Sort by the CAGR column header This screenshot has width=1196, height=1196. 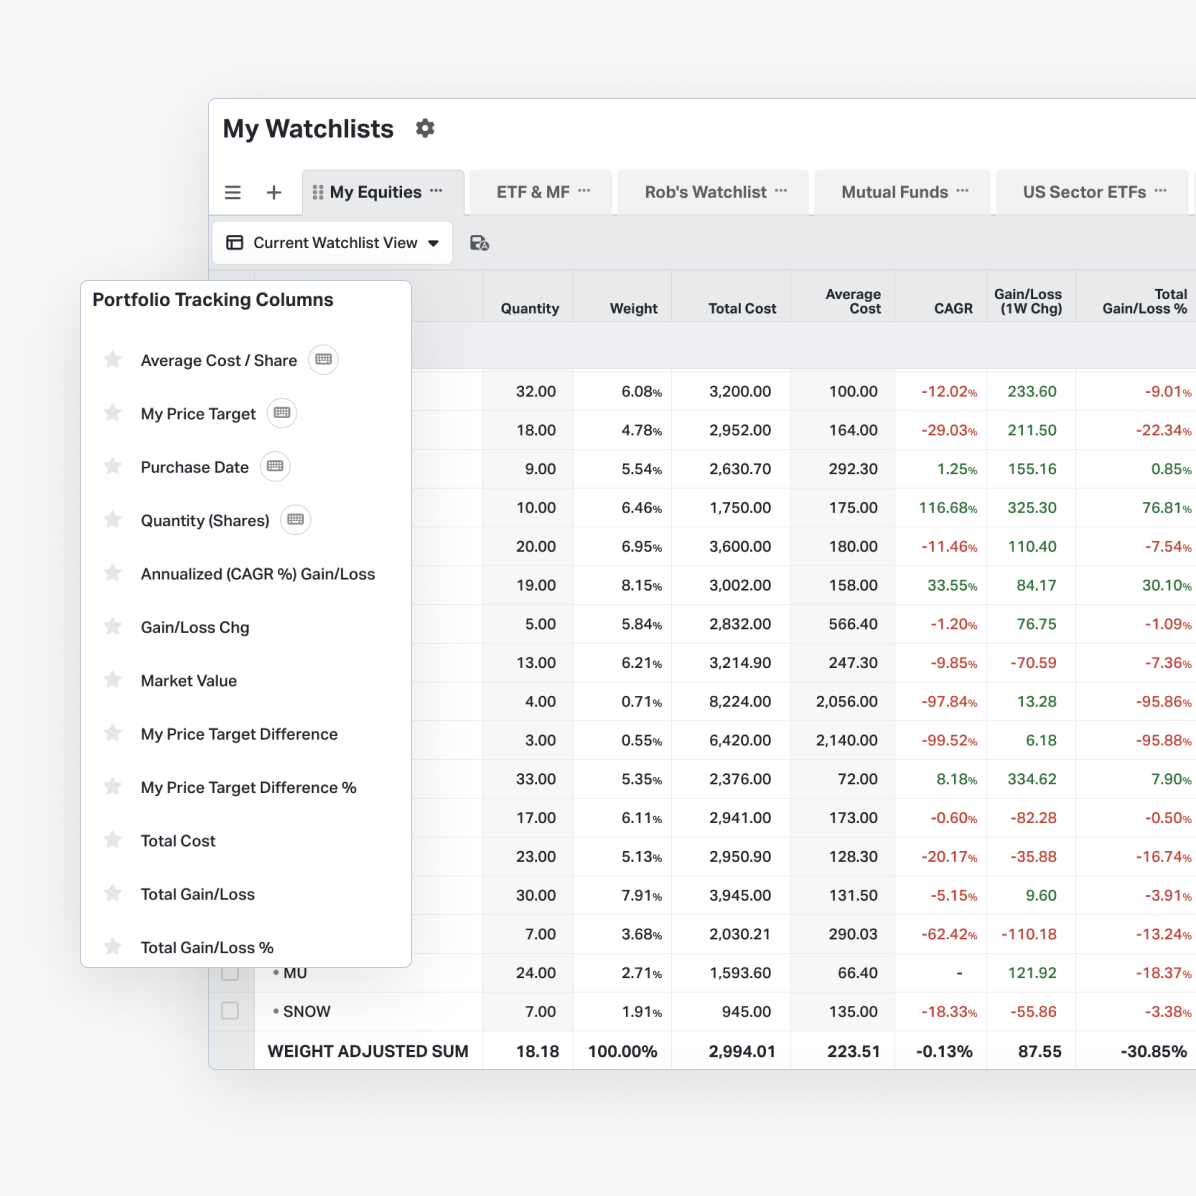[x=952, y=308]
